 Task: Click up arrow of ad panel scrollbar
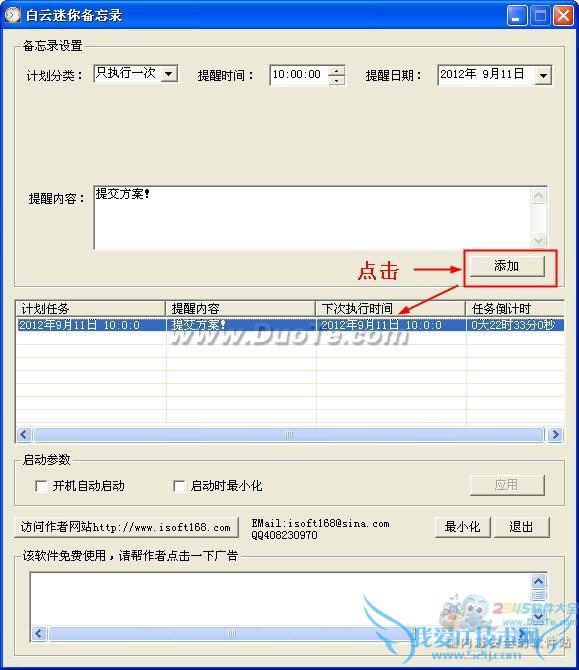click(x=538, y=581)
